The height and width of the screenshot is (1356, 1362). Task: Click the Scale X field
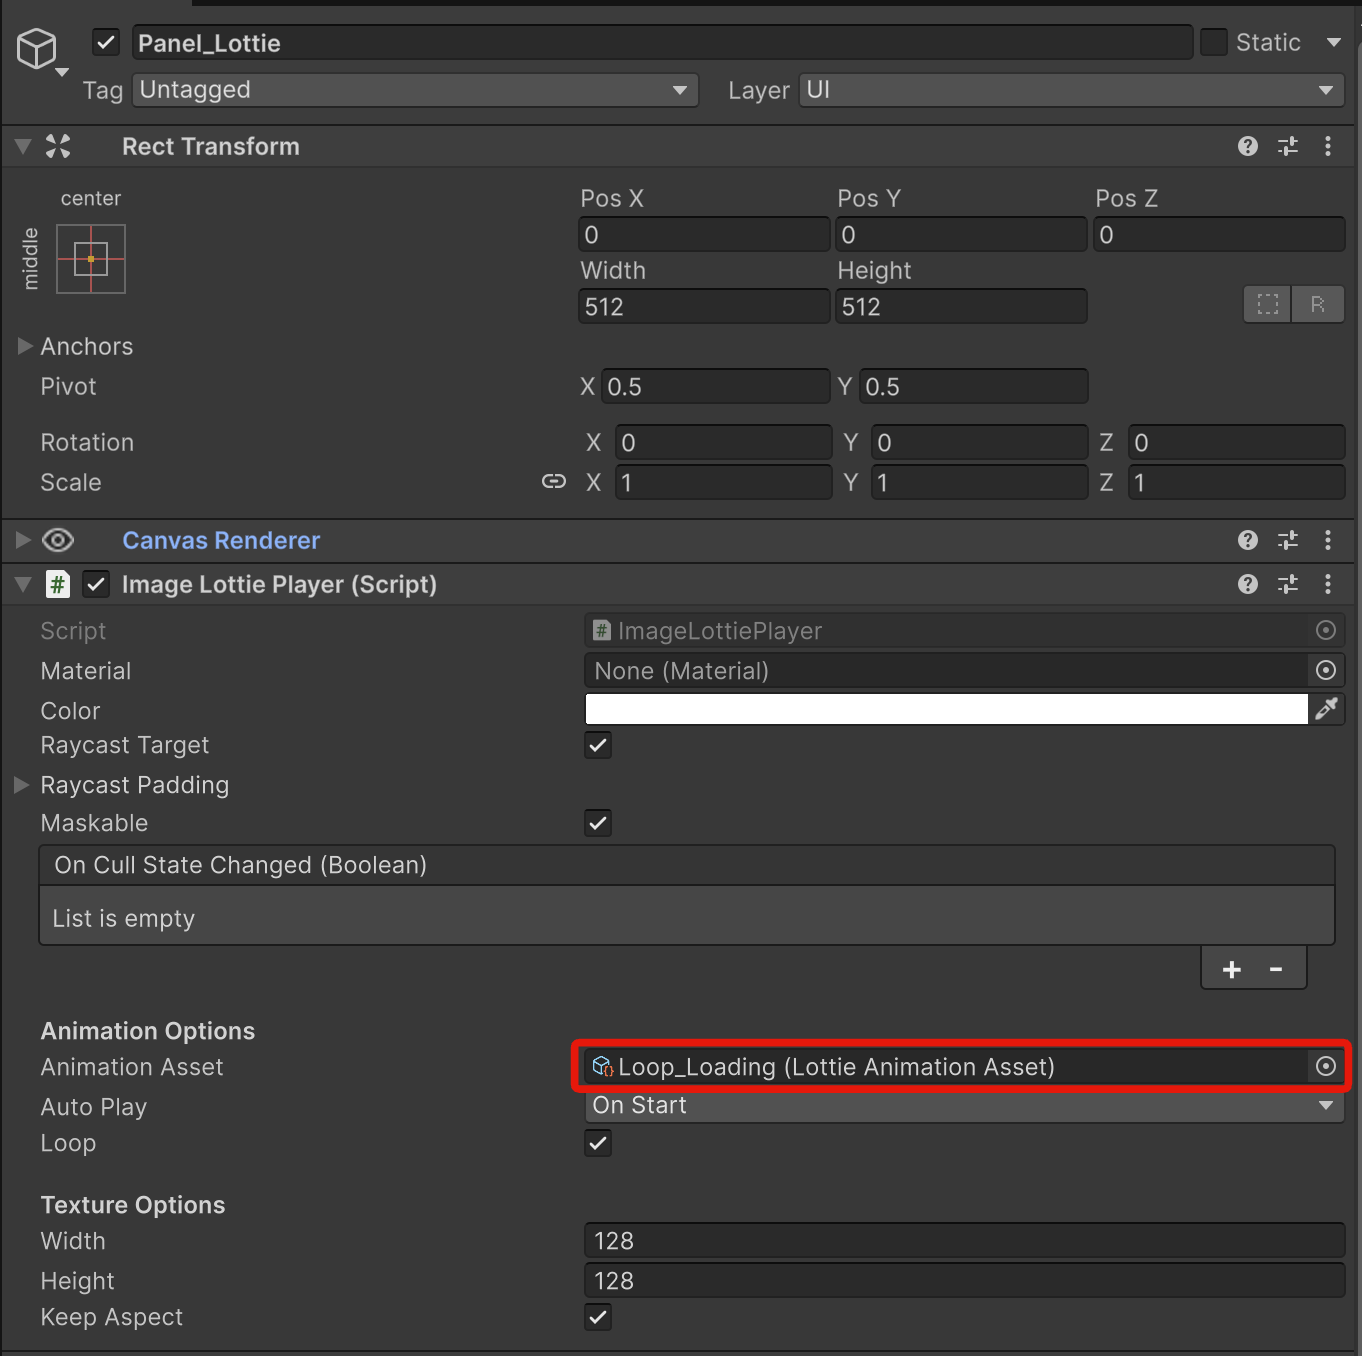pos(724,482)
